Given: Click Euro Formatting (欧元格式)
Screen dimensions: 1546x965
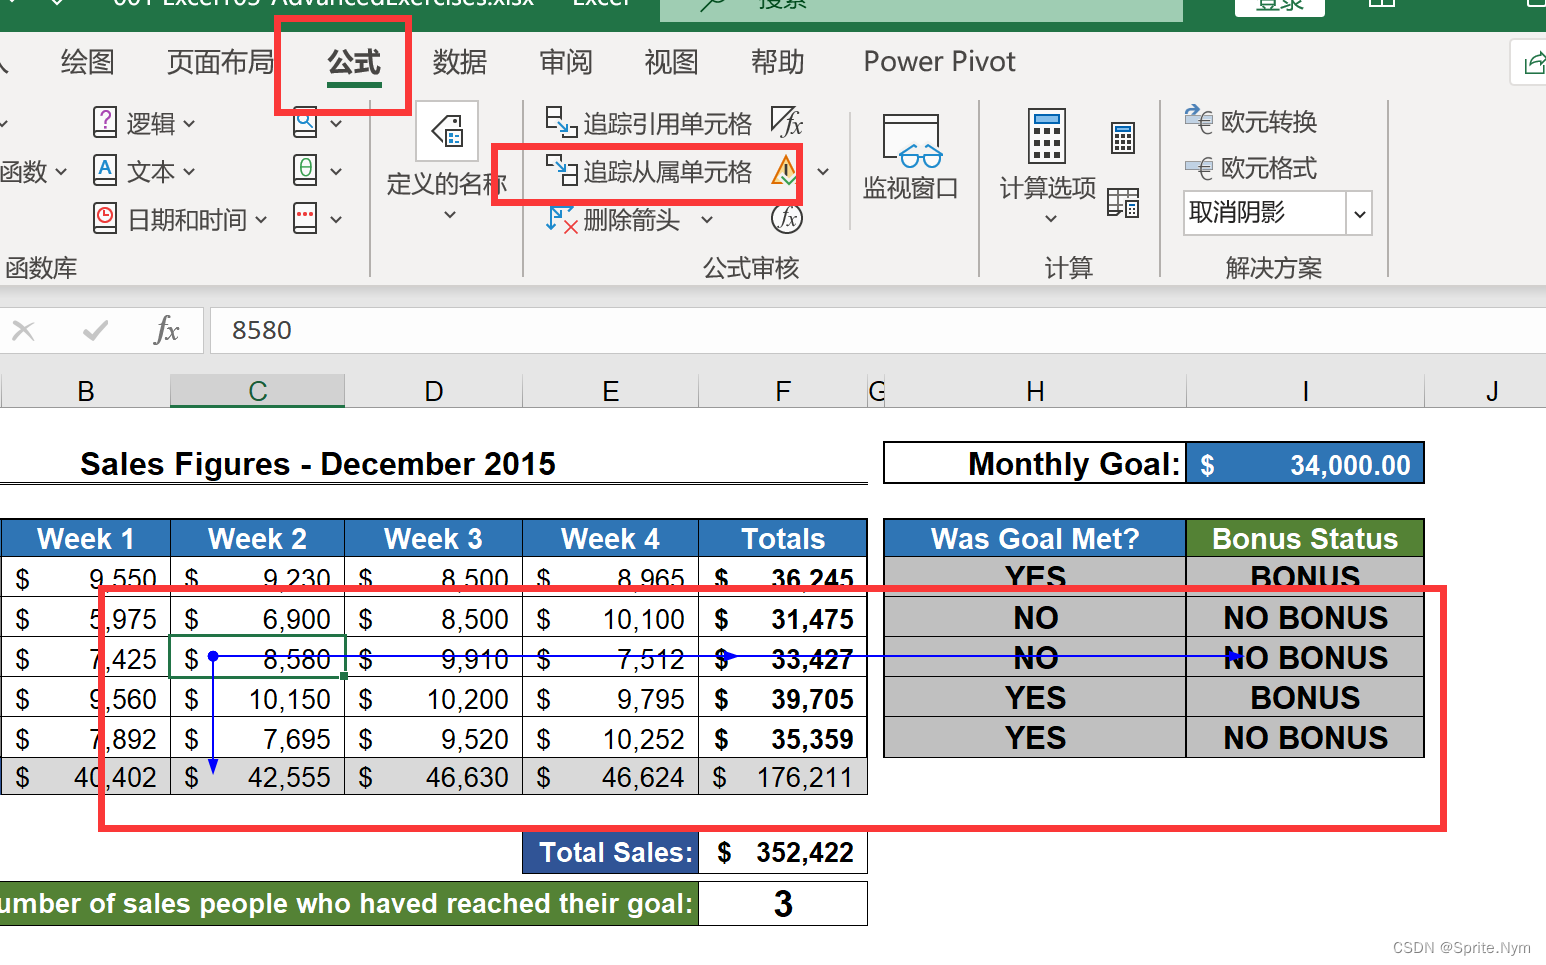Looking at the screenshot, I should point(1251,168).
